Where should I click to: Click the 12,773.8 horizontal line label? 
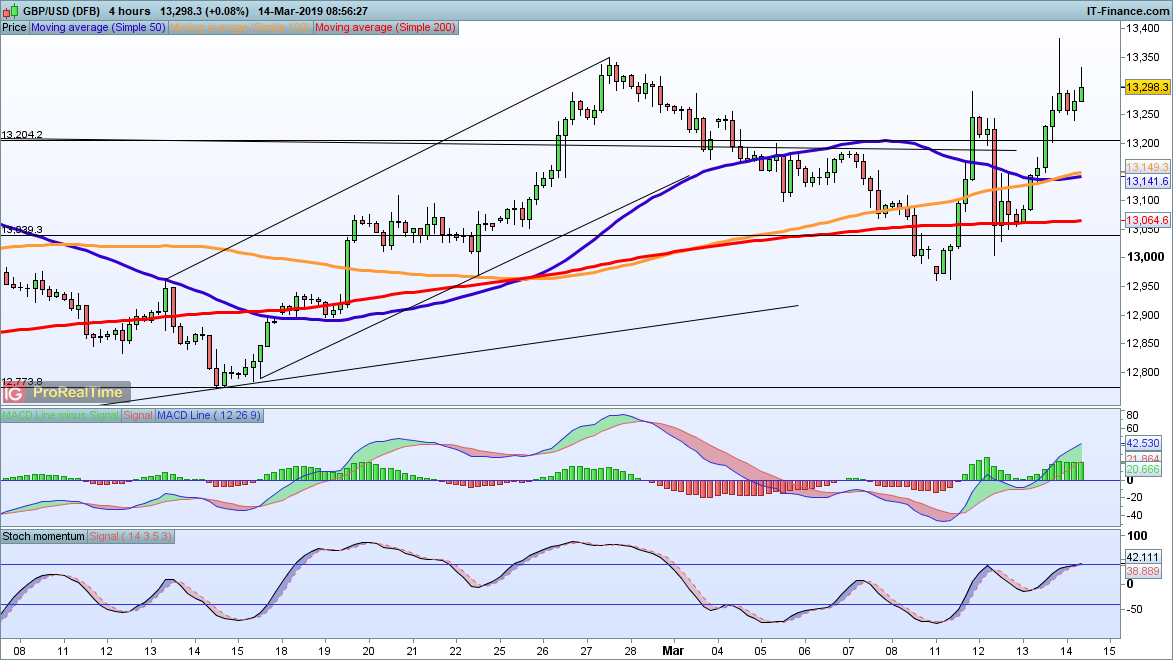pos(22,382)
